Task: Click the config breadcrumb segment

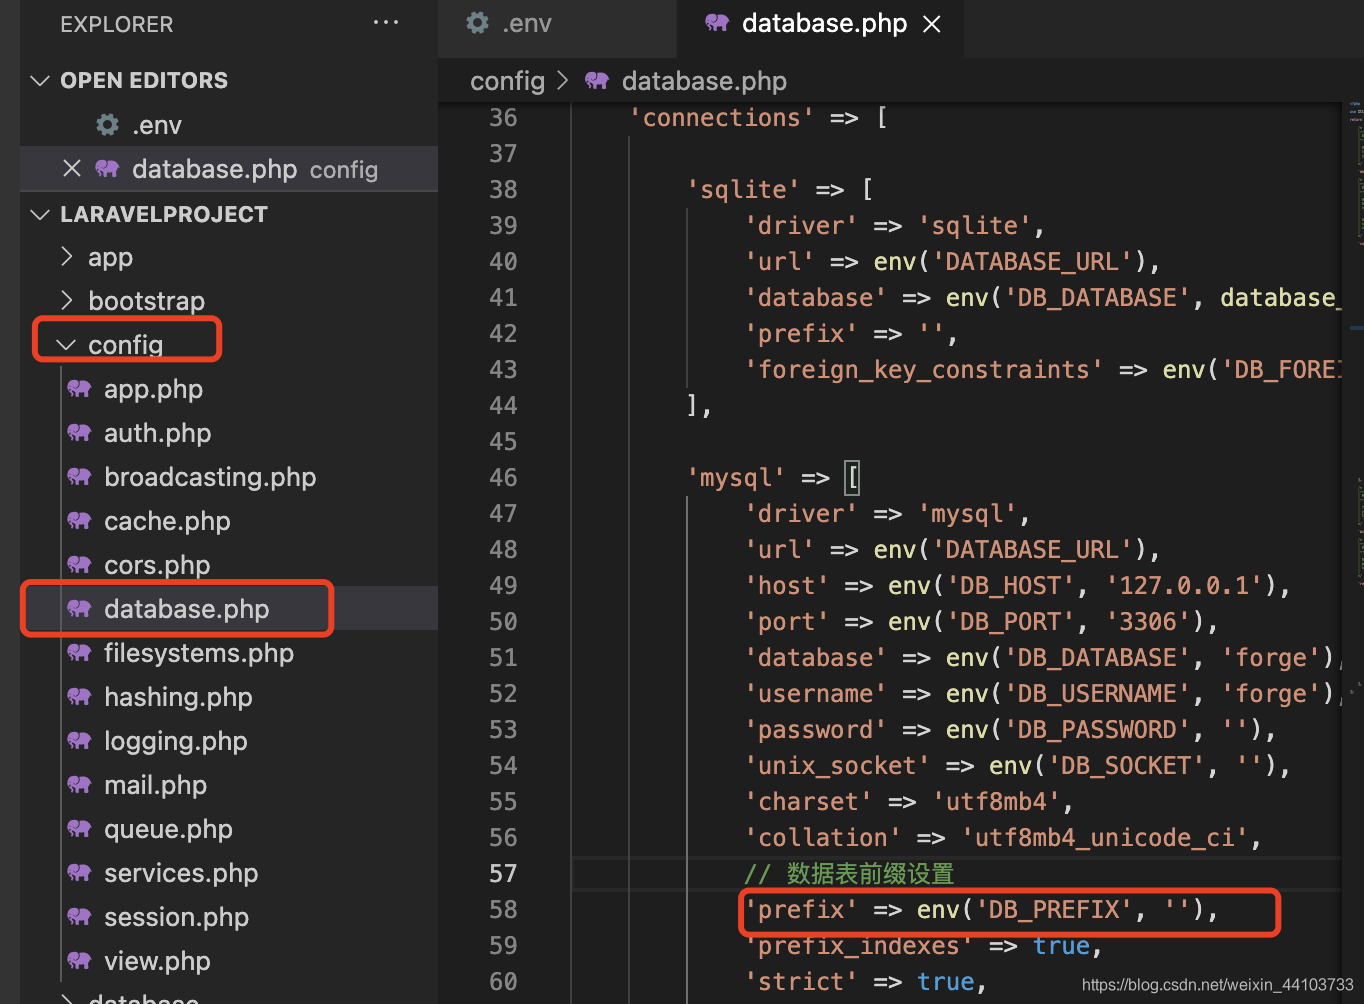Action: 508,81
